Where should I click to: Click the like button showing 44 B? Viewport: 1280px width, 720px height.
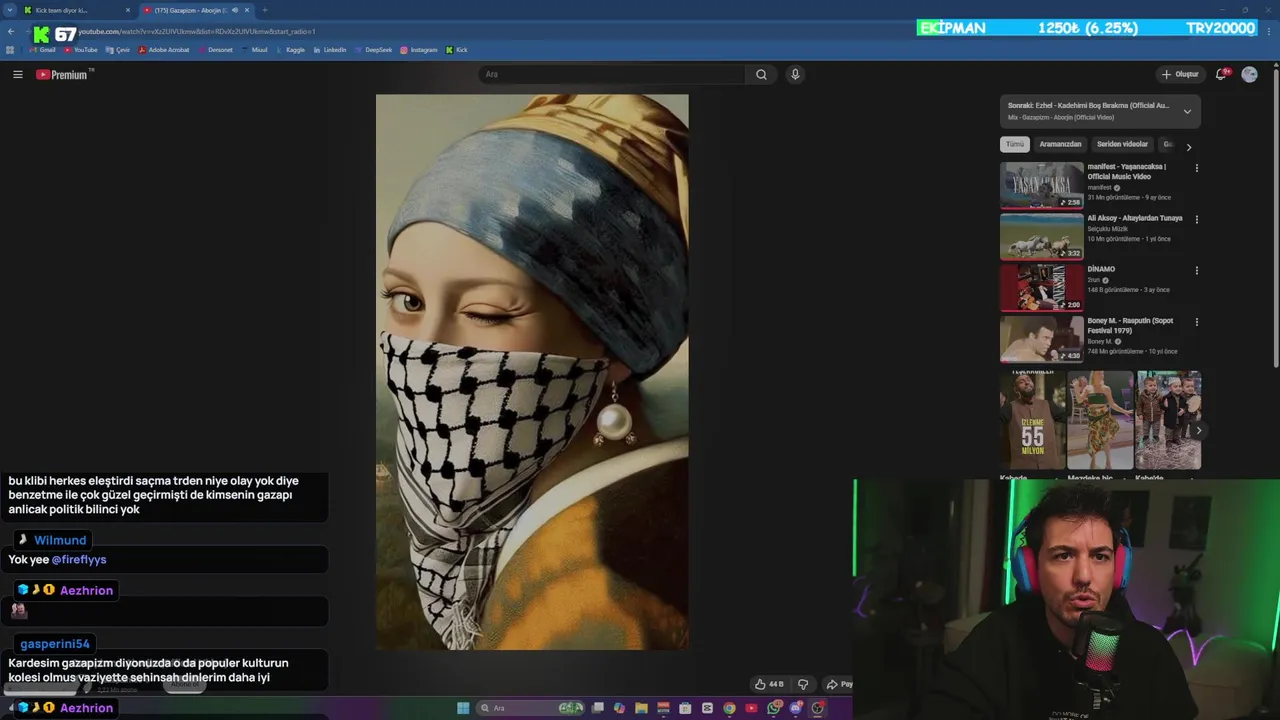(769, 684)
